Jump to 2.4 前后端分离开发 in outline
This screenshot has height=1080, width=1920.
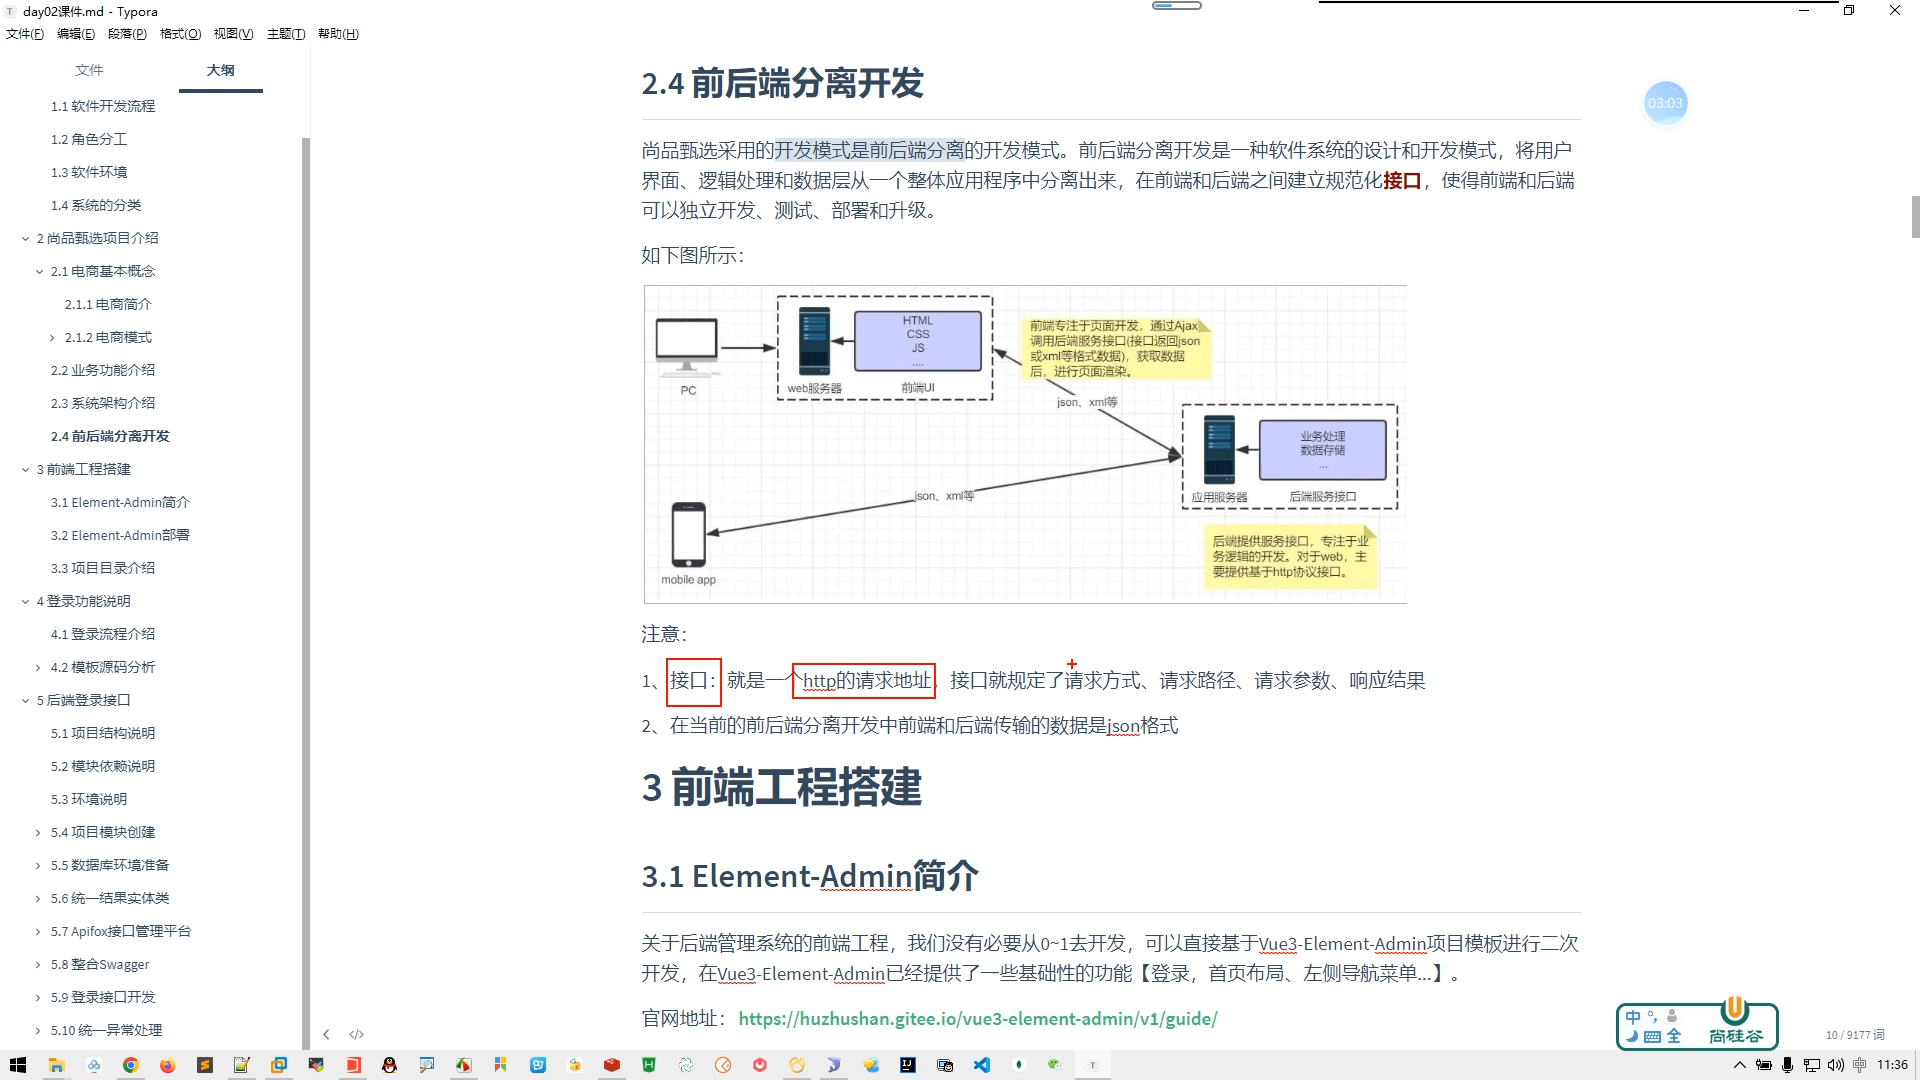pos(110,436)
